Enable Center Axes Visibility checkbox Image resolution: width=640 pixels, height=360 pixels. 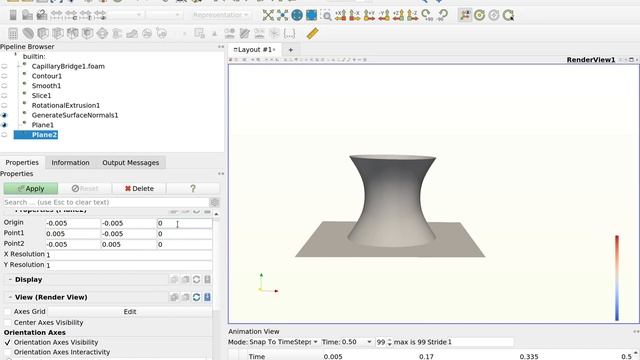pos(7,322)
